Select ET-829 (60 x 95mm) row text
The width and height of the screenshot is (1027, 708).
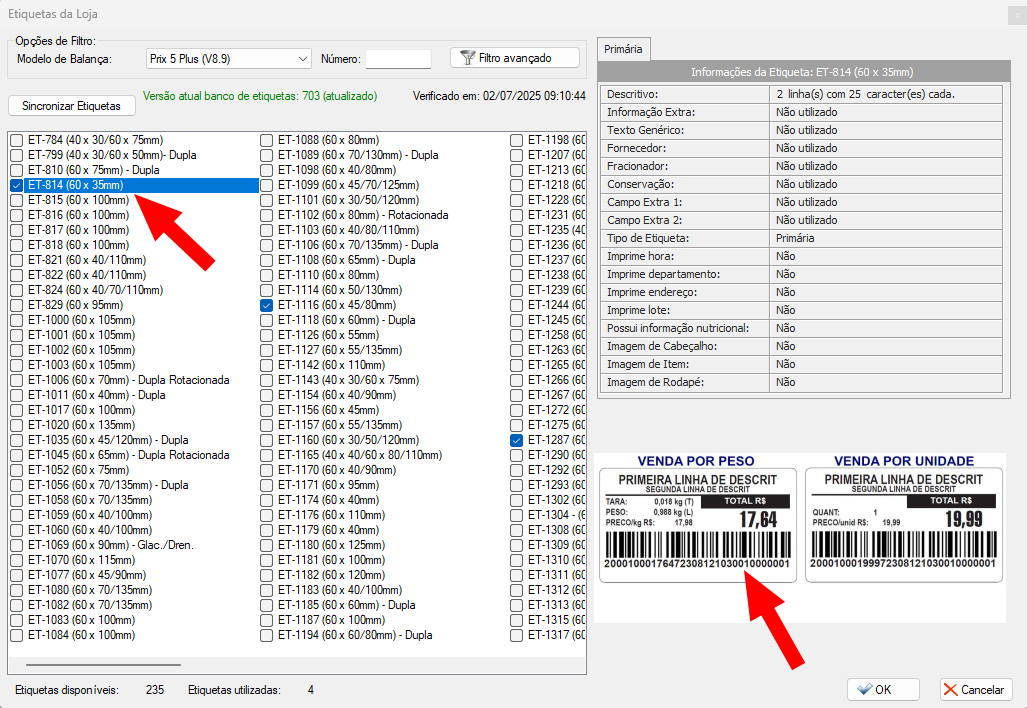[75, 305]
